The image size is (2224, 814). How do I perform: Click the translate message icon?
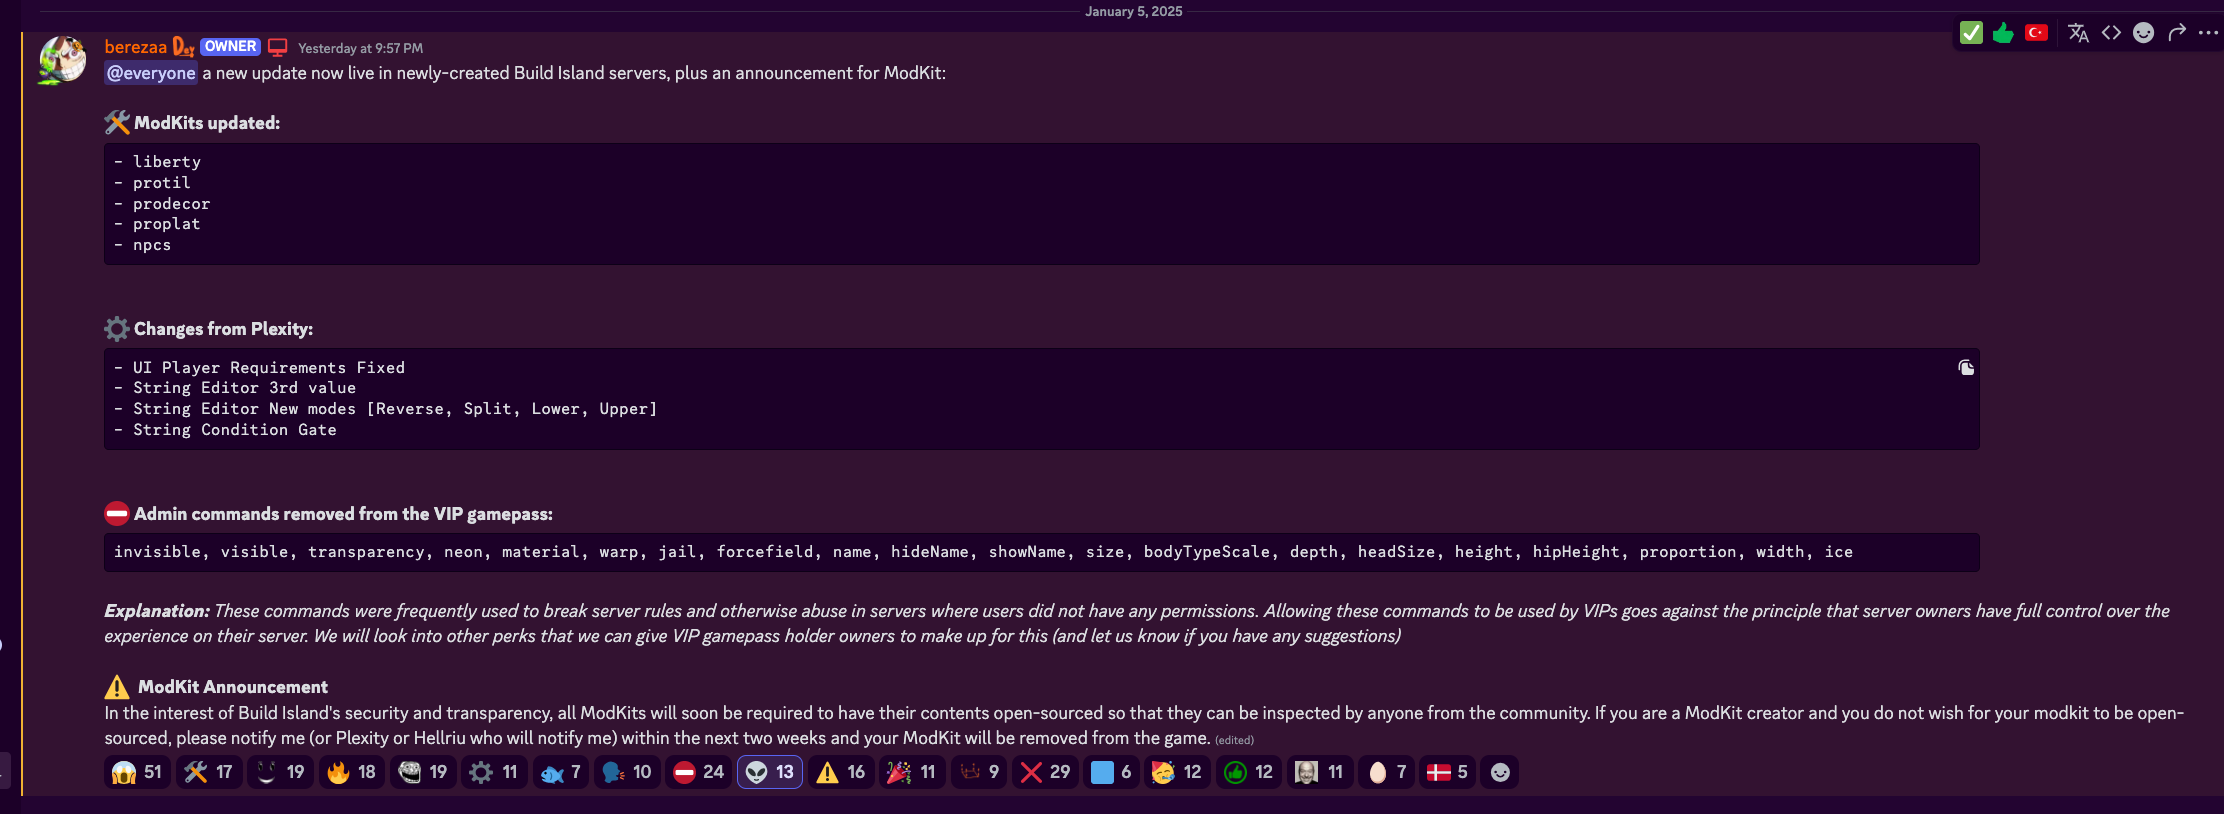coord(2078,33)
